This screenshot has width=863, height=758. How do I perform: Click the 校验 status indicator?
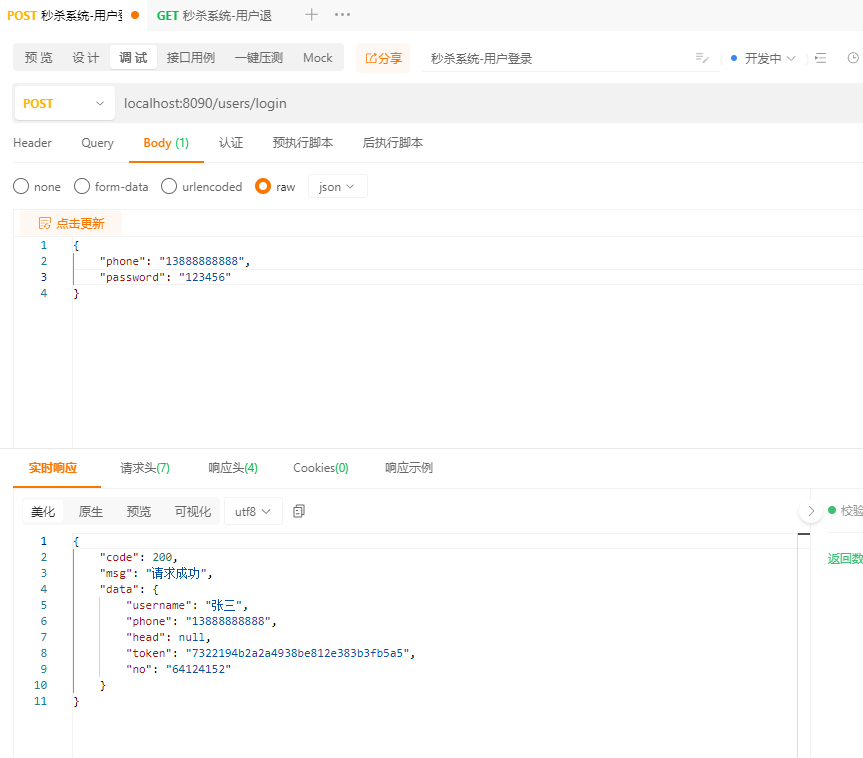click(845, 511)
